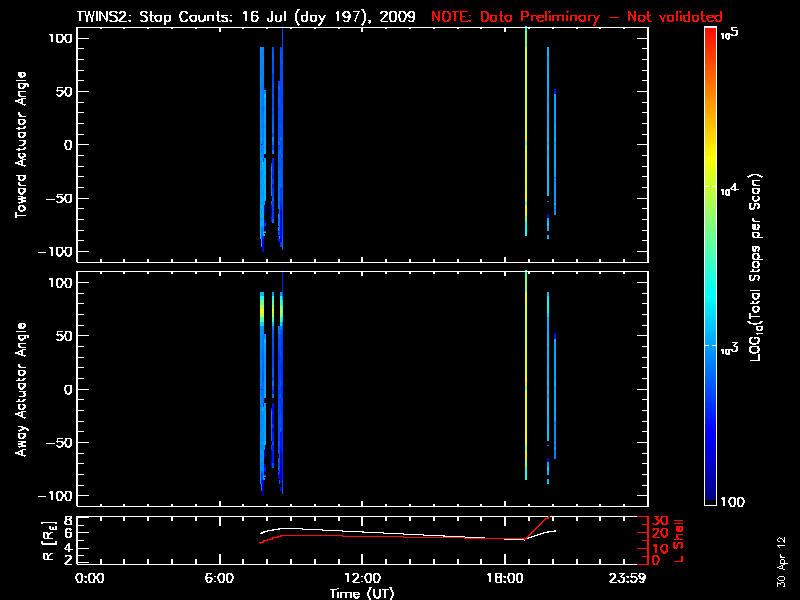Select the red Data Preliminary warning note

pos(576,17)
